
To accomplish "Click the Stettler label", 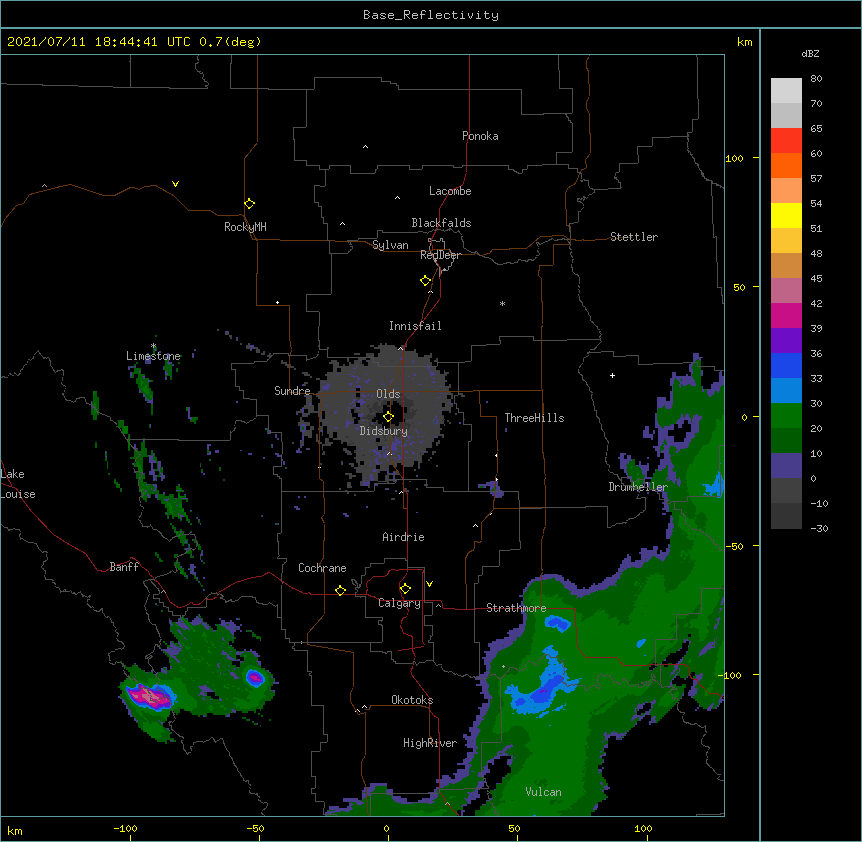I will point(634,237).
